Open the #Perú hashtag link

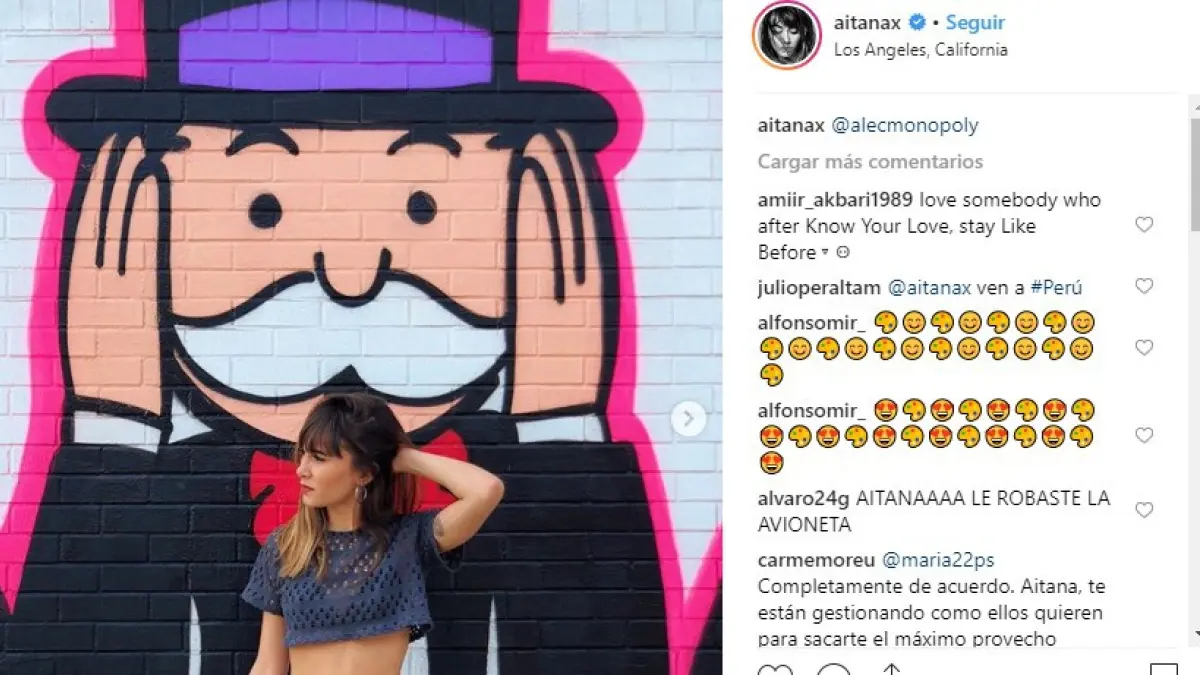(1057, 288)
